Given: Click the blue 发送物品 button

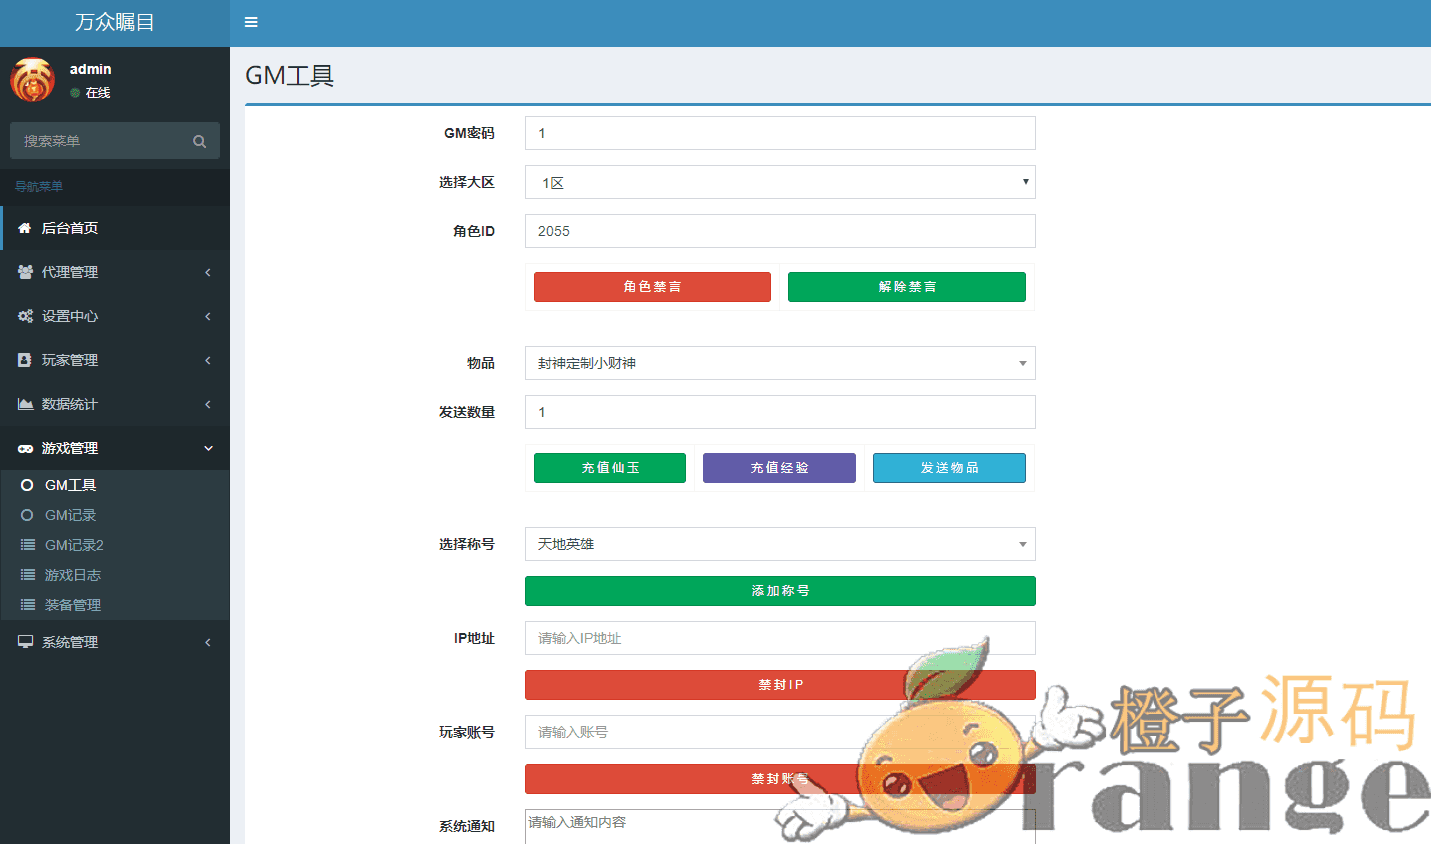Looking at the screenshot, I should coord(949,468).
